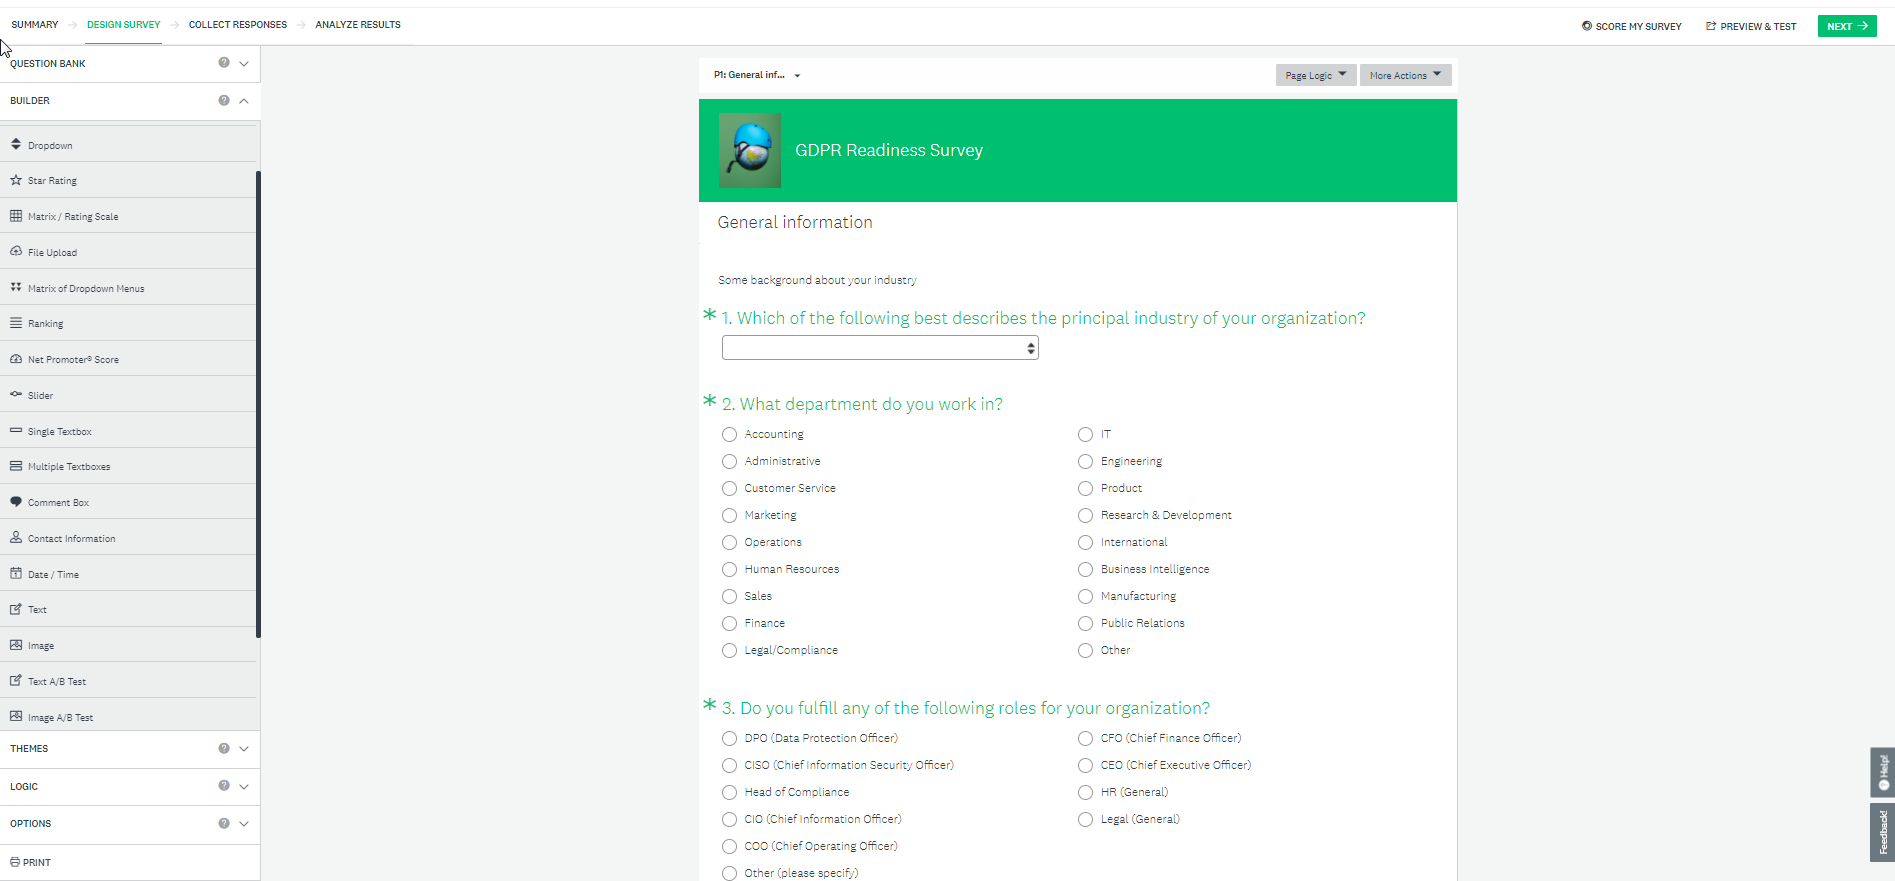Open the More Actions menu
Screen dimensions: 1895x881
(x=1404, y=74)
